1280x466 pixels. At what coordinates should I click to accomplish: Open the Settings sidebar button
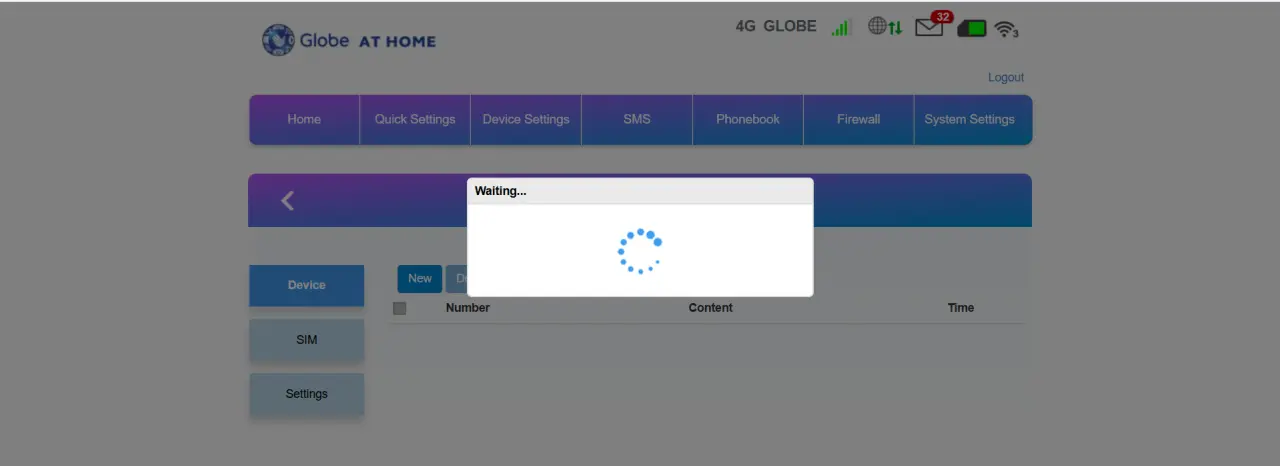coord(307,394)
